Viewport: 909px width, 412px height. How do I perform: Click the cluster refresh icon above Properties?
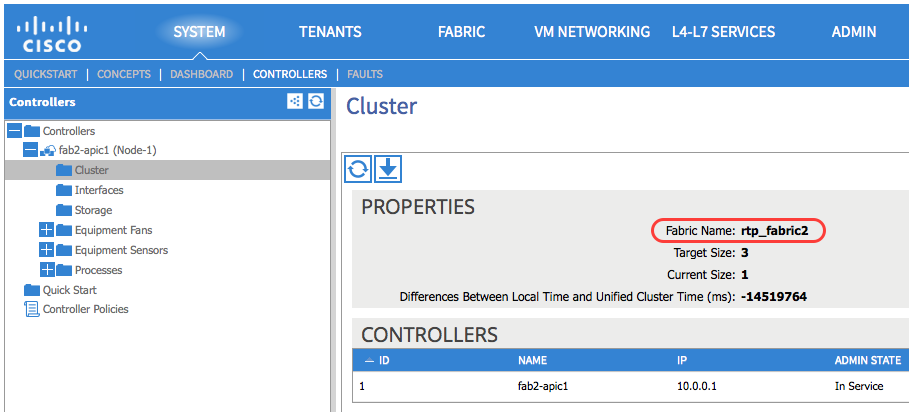(358, 169)
